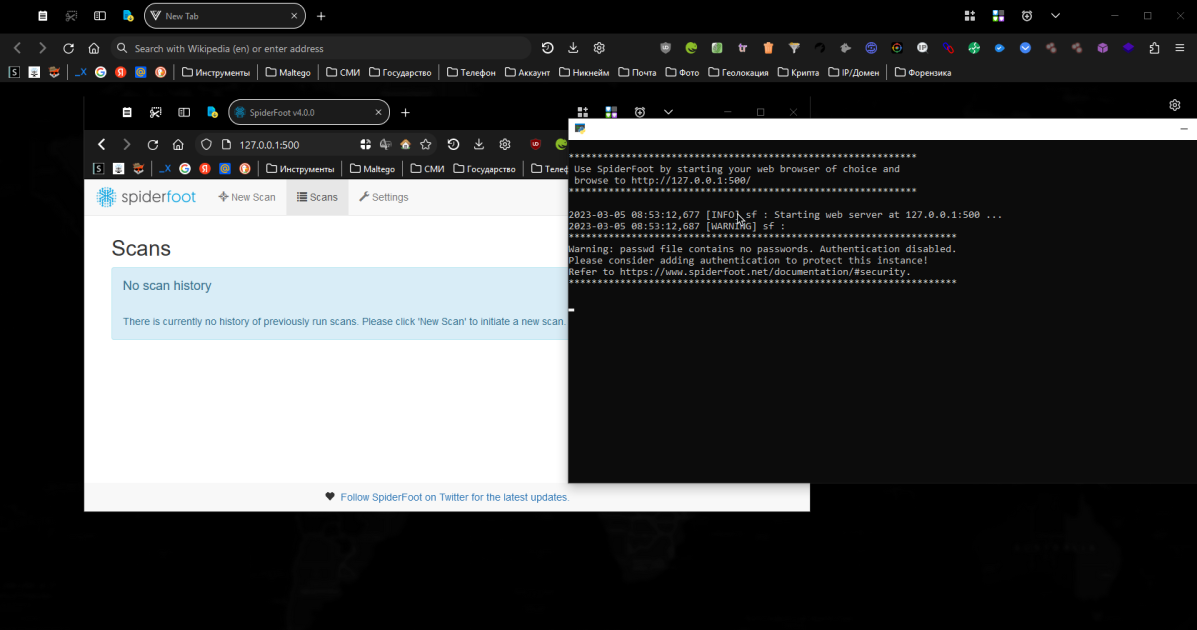1197x630 pixels.
Task: Expand the chevron beside SpiderFoot window alarm icon
Action: click(x=668, y=112)
